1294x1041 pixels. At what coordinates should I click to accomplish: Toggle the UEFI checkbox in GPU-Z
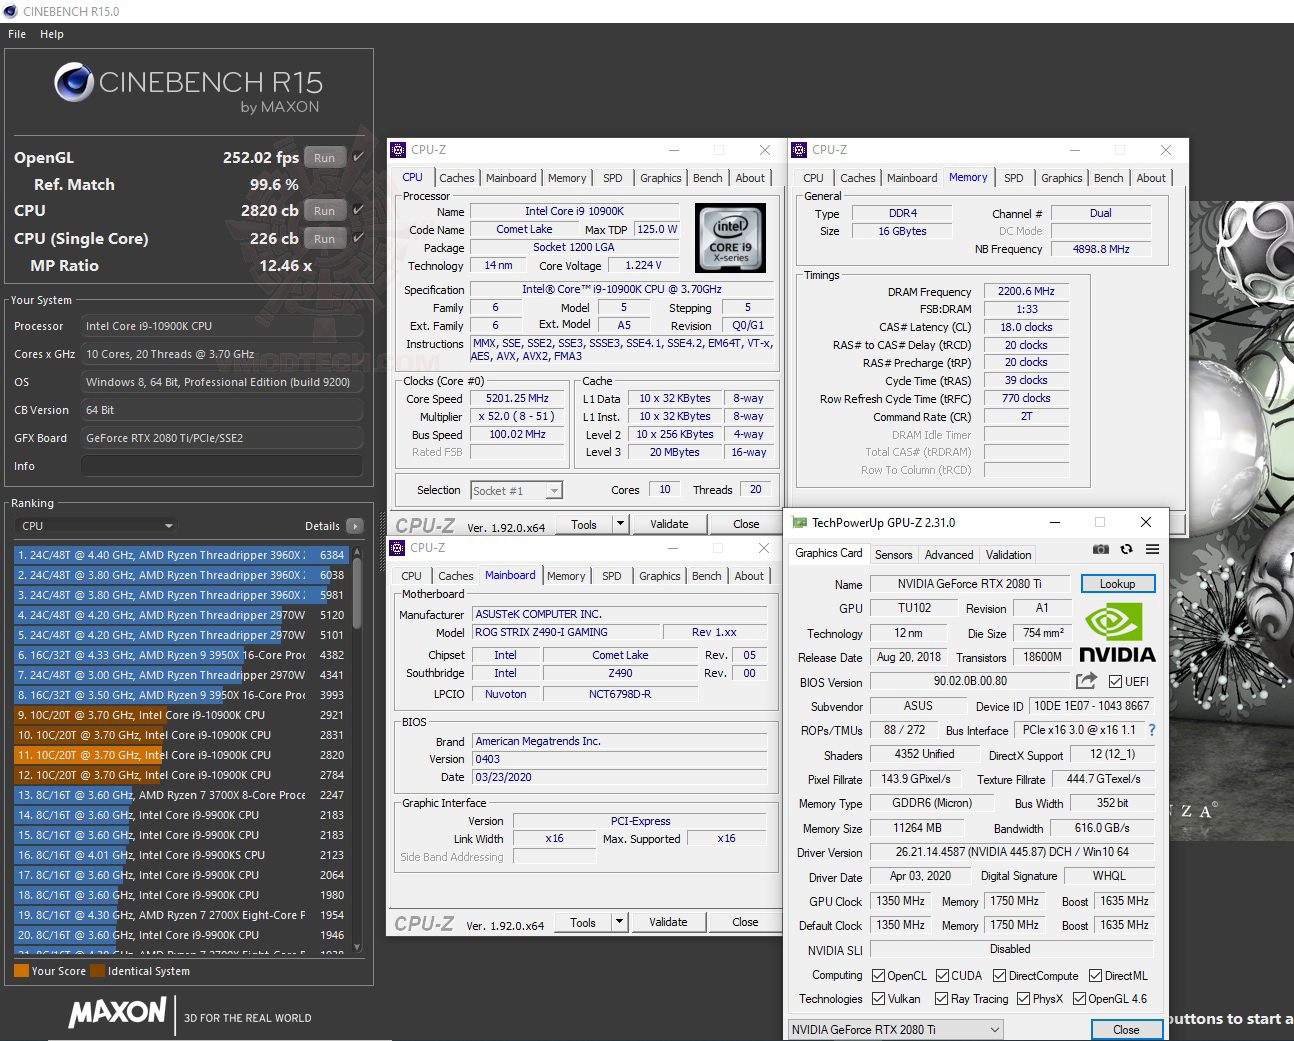point(1115,682)
